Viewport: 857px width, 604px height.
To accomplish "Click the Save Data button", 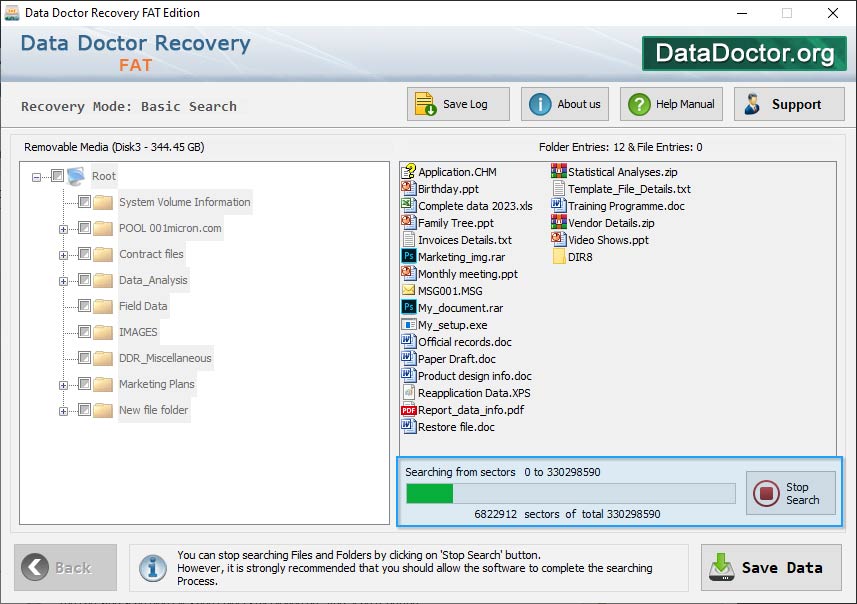I will pos(771,567).
